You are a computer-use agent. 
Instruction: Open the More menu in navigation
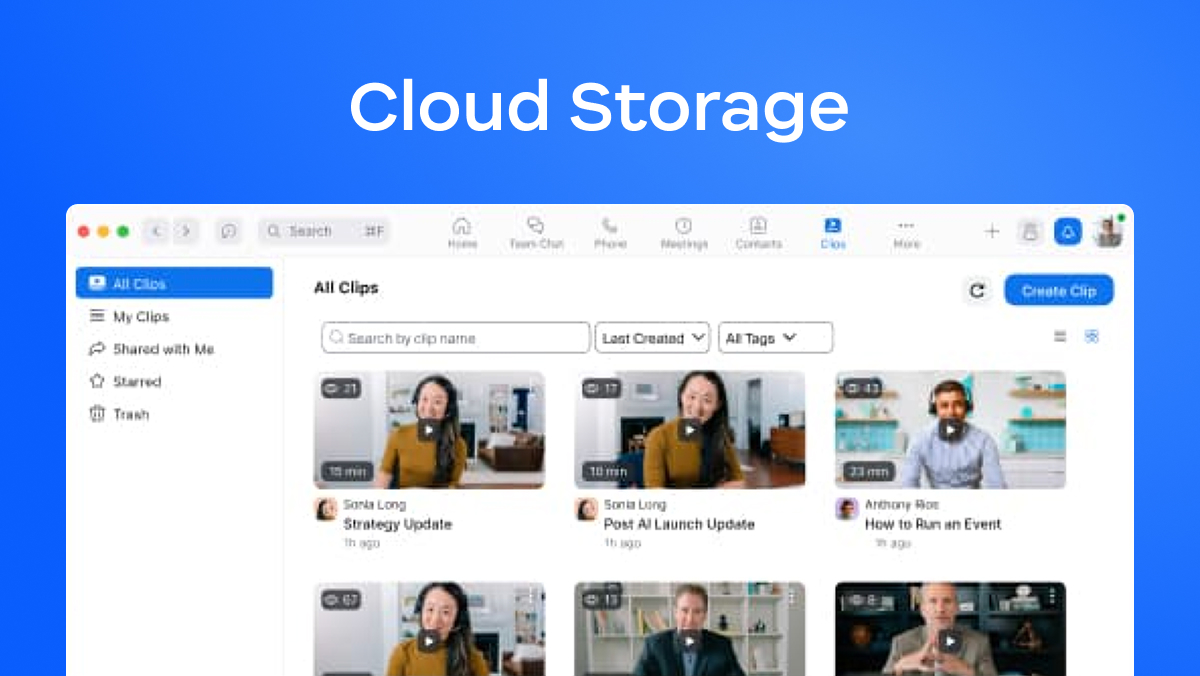pos(906,232)
